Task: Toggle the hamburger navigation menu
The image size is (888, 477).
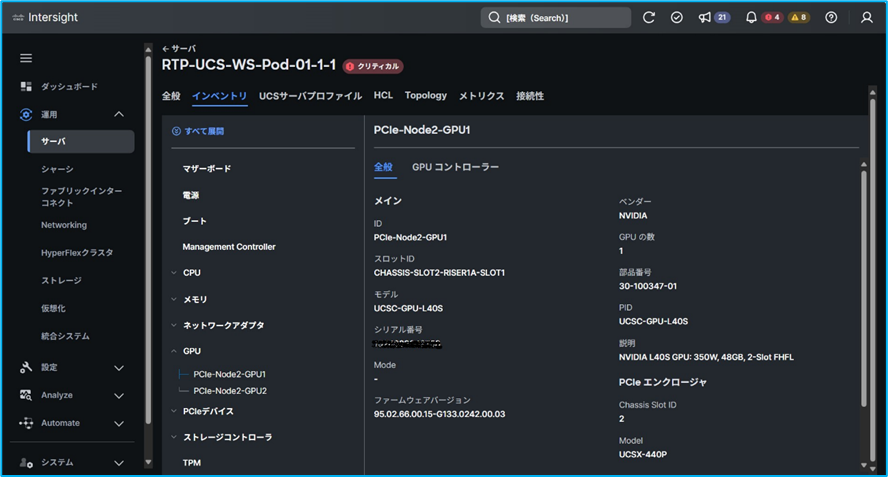Action: [x=26, y=58]
